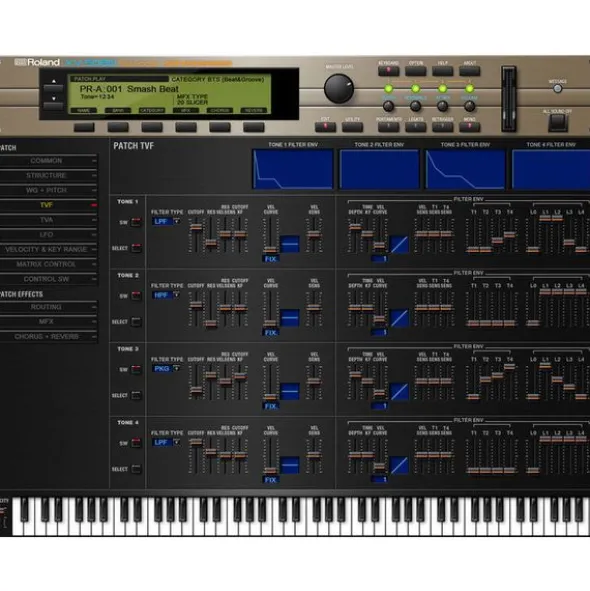Toggle the Tone 2 SW switch
The image size is (590, 591).
136,296
